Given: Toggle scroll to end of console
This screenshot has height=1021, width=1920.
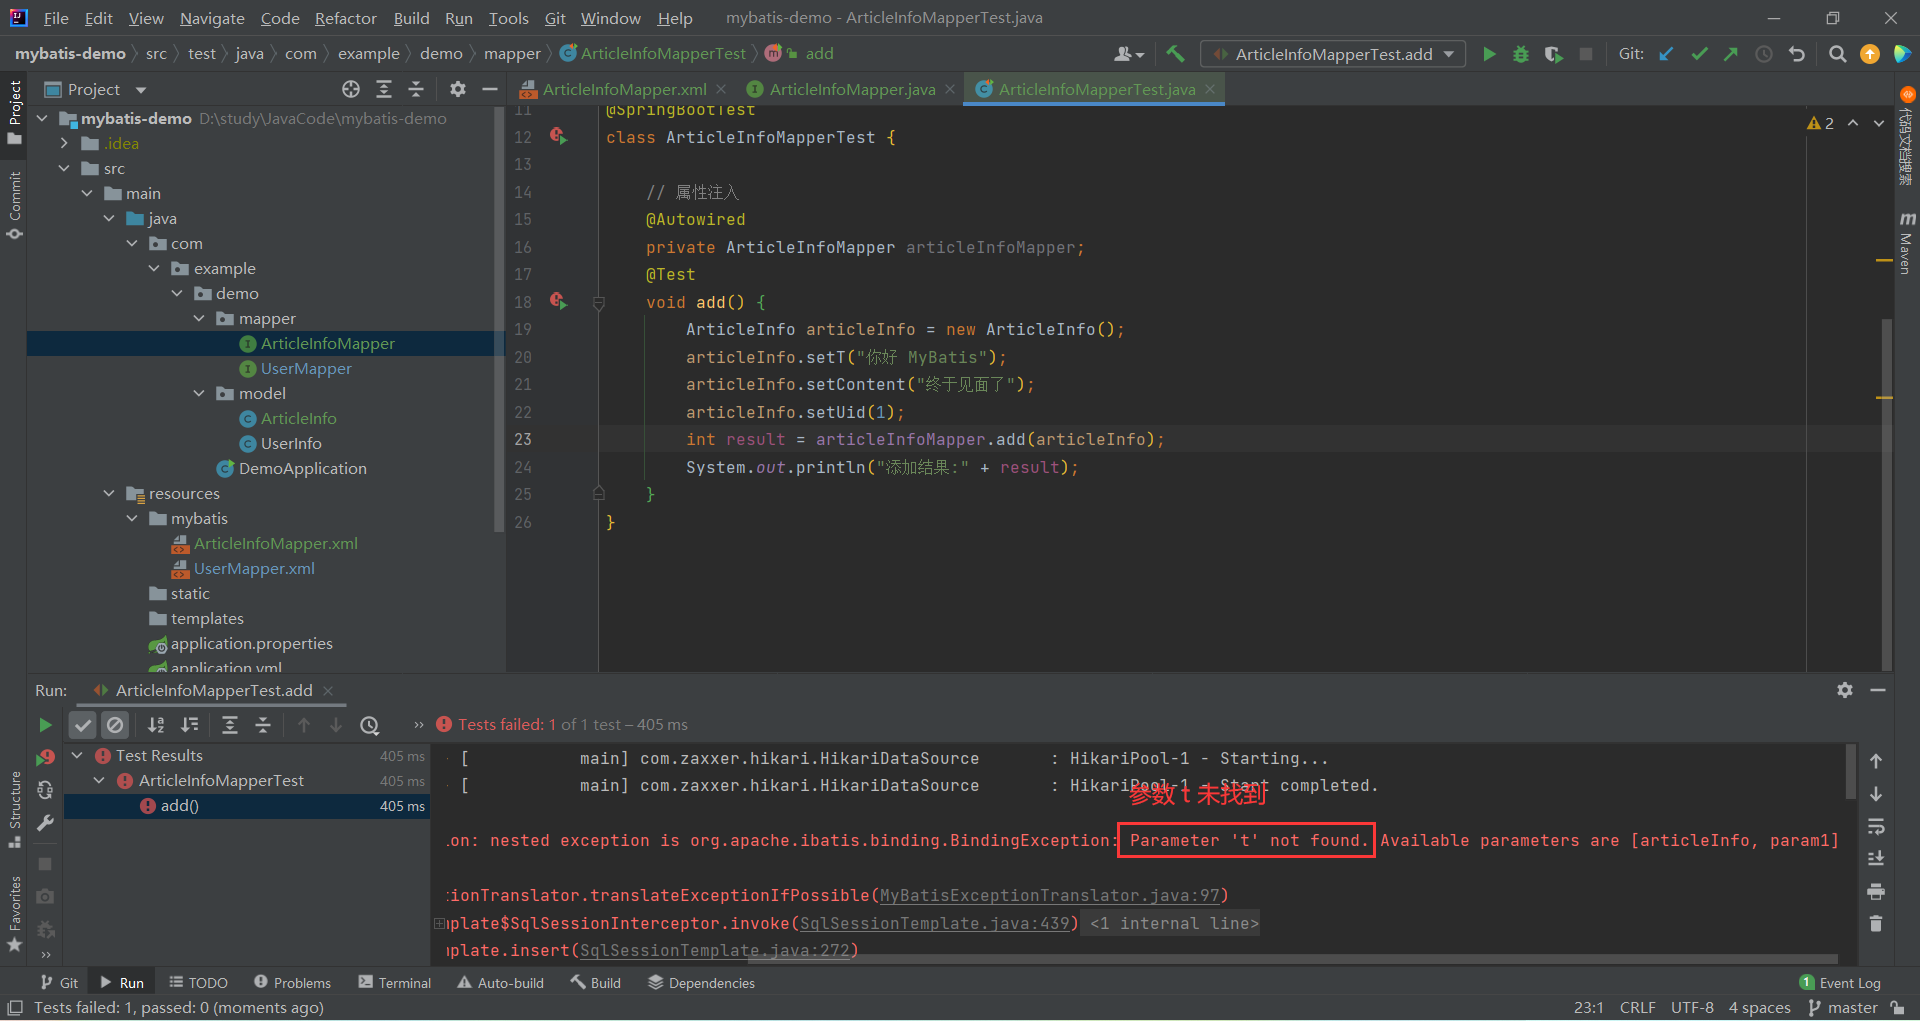Looking at the screenshot, I should (x=1876, y=858).
